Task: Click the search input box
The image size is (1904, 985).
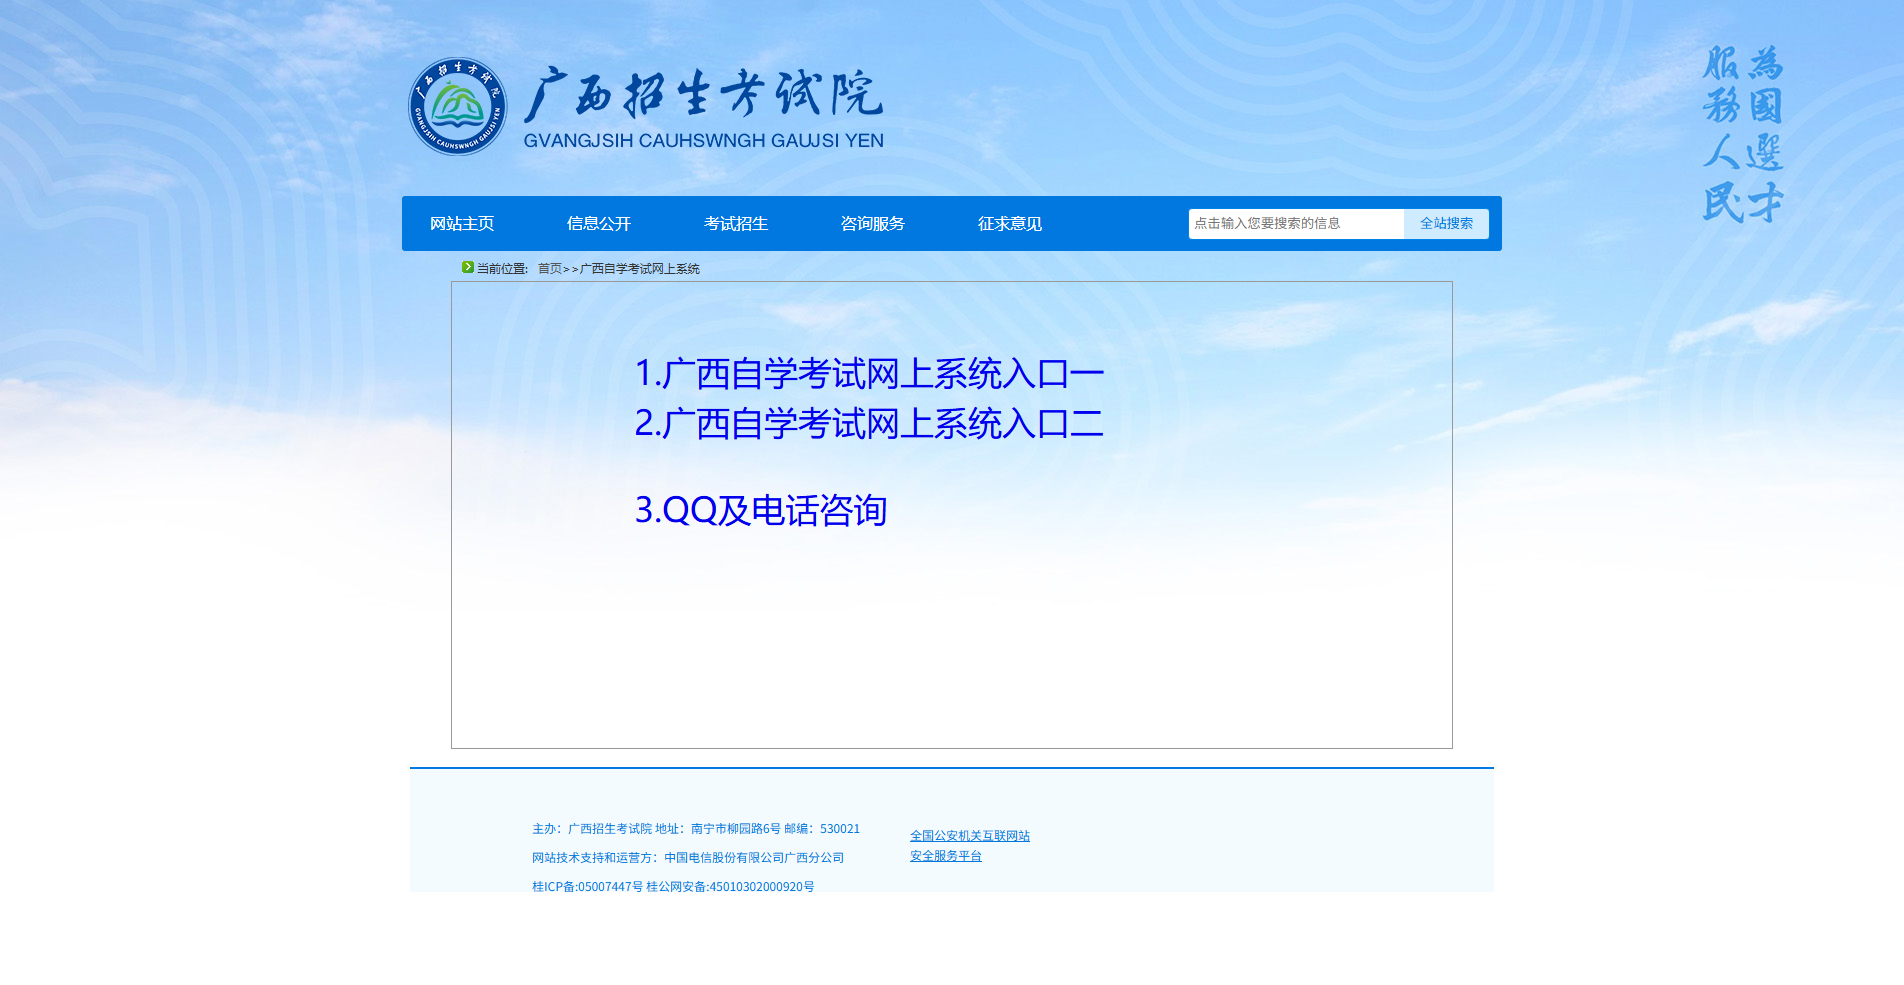Action: [1295, 223]
